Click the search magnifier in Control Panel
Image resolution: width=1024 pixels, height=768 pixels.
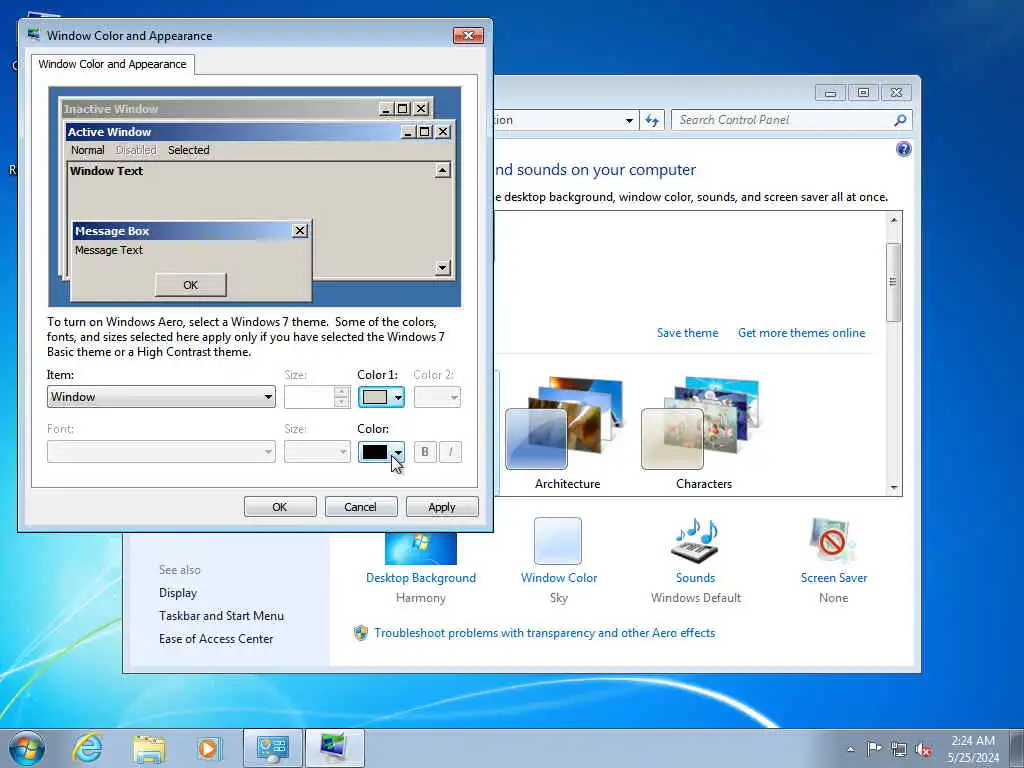[x=900, y=120]
